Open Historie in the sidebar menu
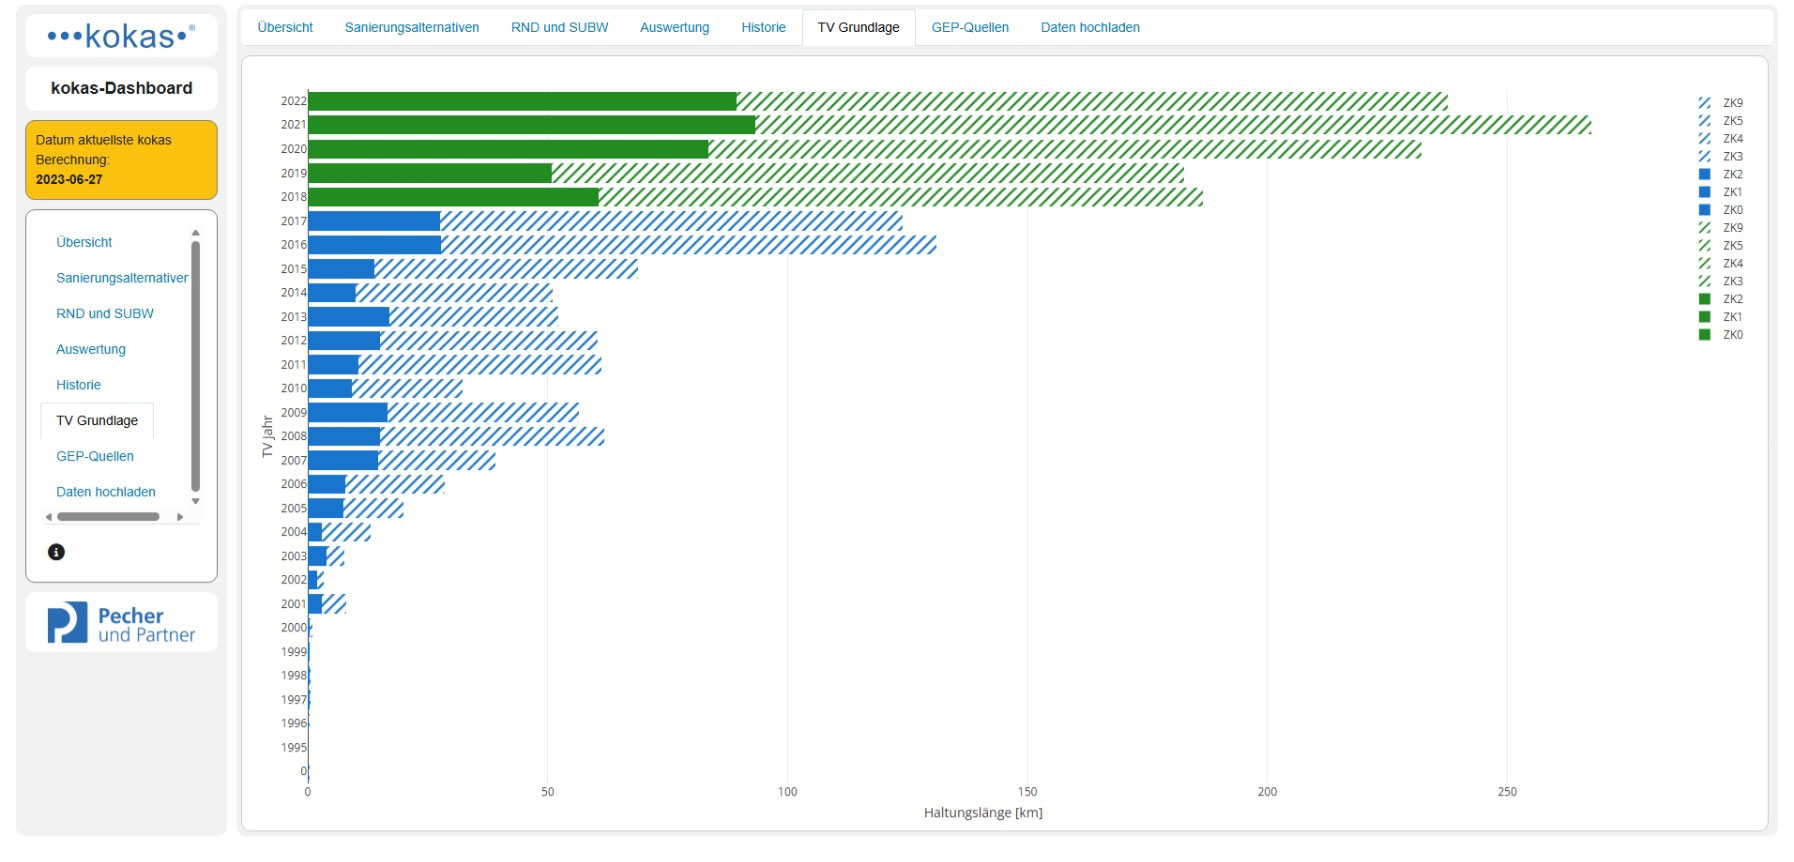This screenshot has height=862, width=1794. (x=78, y=385)
